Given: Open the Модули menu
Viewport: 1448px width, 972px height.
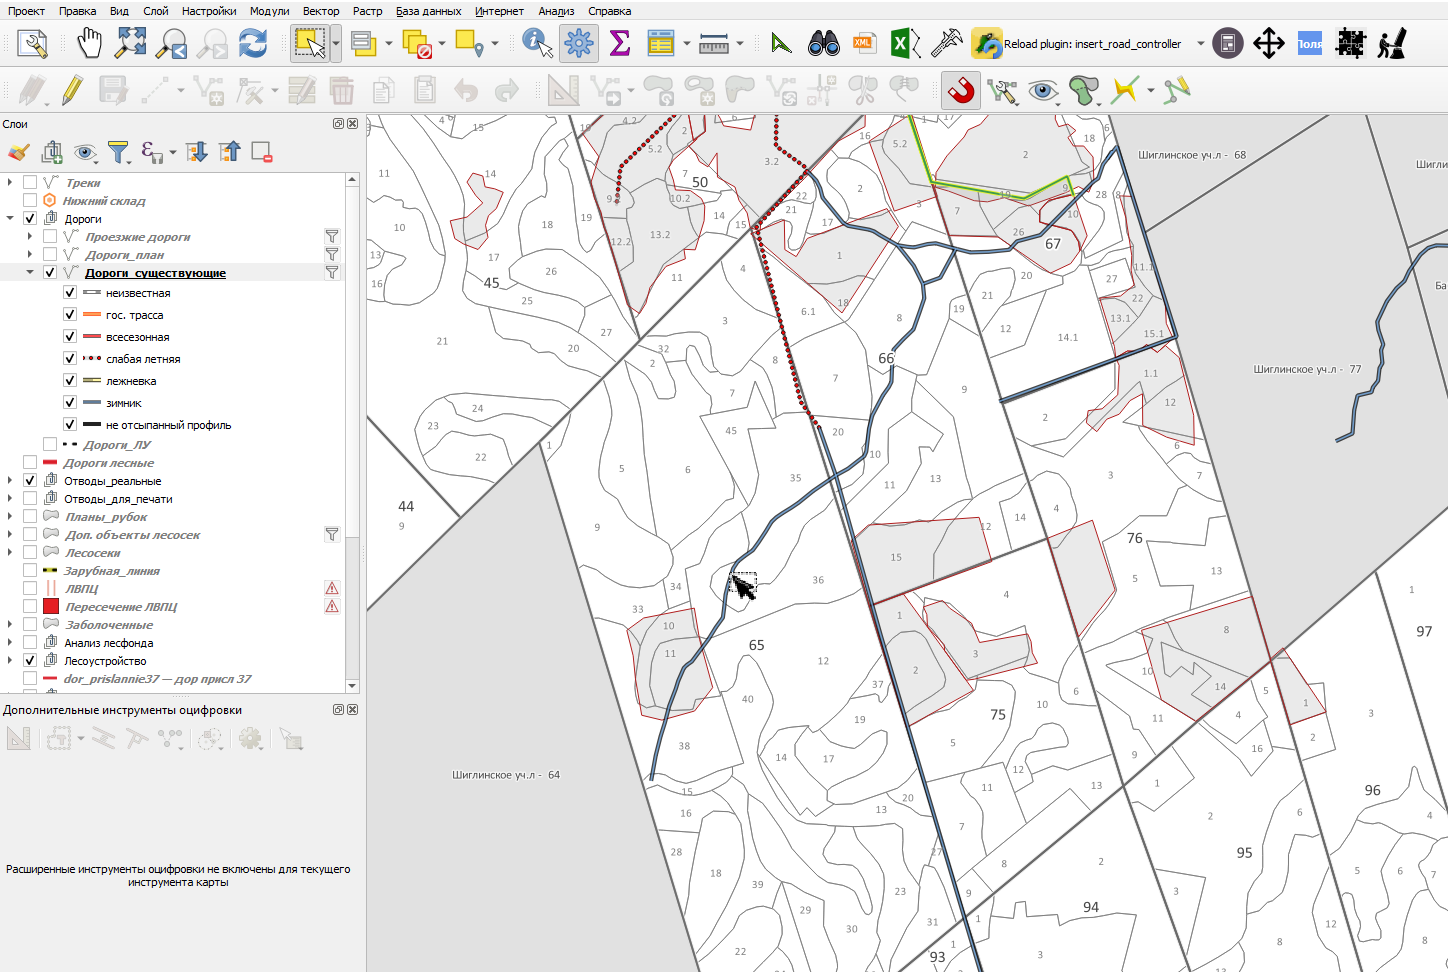Looking at the screenshot, I should (x=270, y=11).
